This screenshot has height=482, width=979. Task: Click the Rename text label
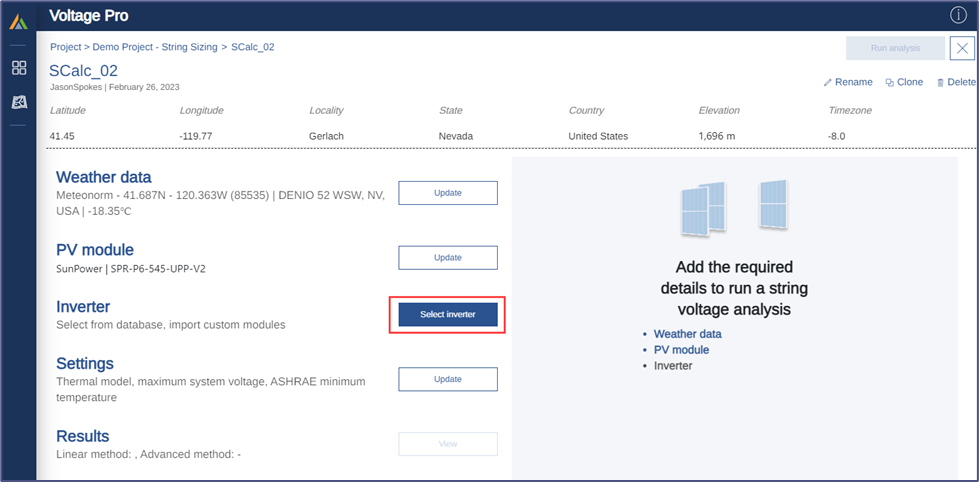tap(854, 82)
